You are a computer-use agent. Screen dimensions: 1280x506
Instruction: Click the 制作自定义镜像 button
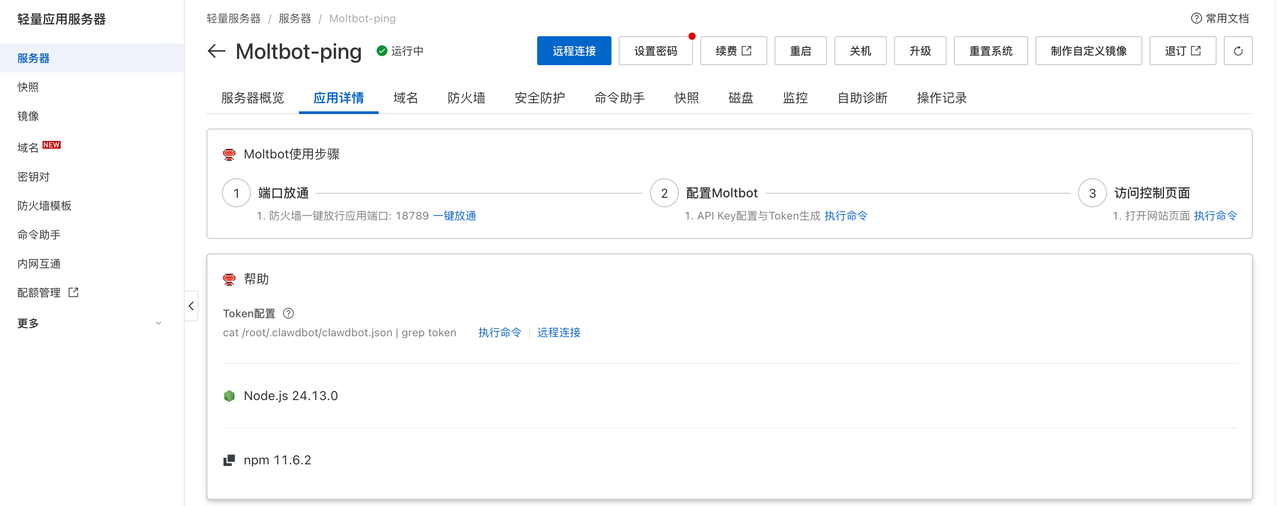click(x=1089, y=51)
